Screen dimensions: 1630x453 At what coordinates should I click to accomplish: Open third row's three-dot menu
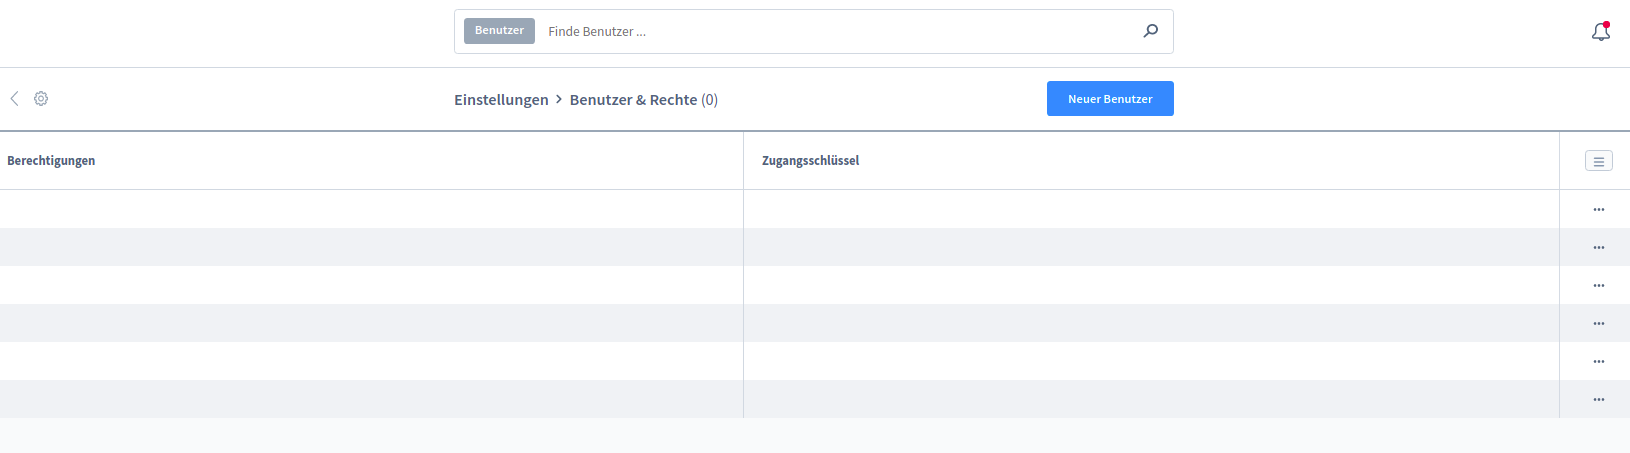[x=1598, y=286]
